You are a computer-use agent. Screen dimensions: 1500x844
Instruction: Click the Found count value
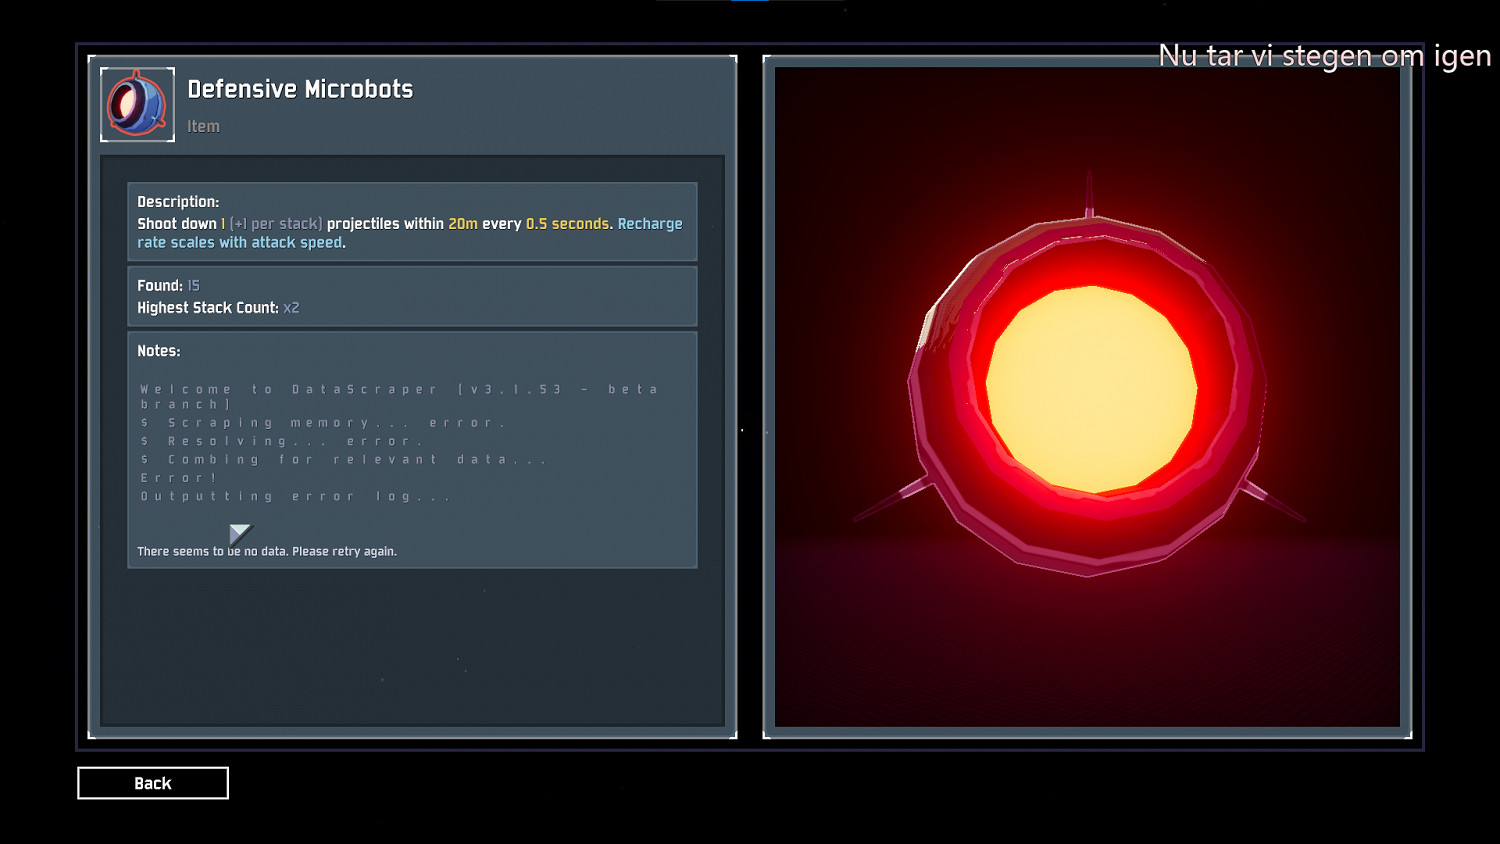(x=193, y=286)
